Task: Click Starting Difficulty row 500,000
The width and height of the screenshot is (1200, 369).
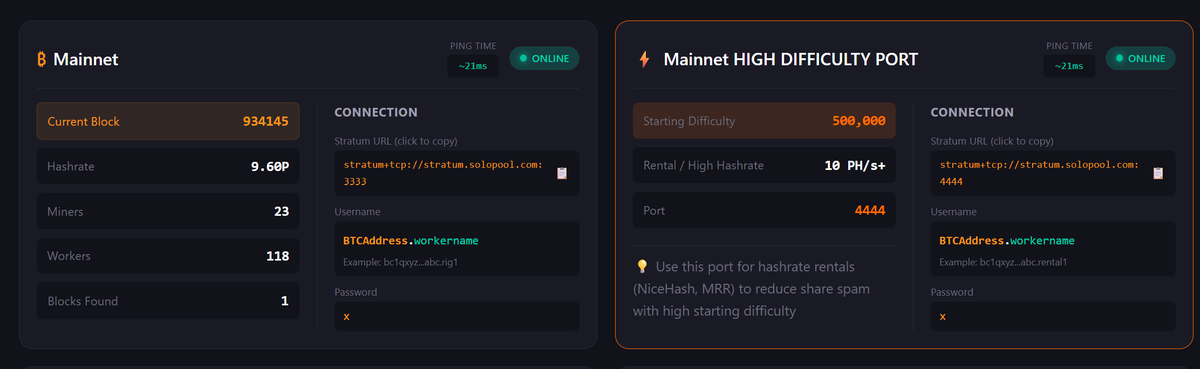Action: click(764, 121)
